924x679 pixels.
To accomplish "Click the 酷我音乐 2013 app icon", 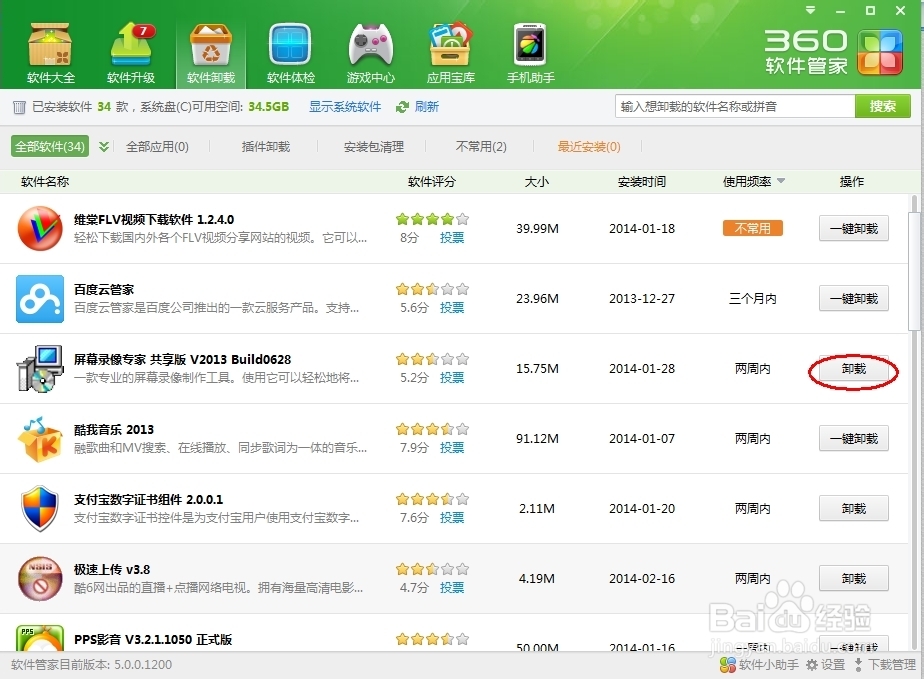I will pyautogui.click(x=39, y=439).
